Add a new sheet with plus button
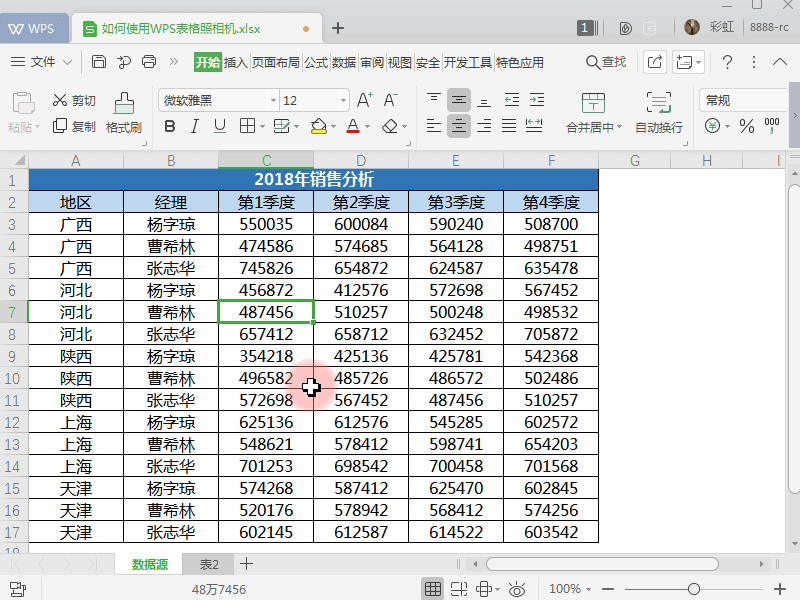The width and height of the screenshot is (800, 600). (246, 564)
